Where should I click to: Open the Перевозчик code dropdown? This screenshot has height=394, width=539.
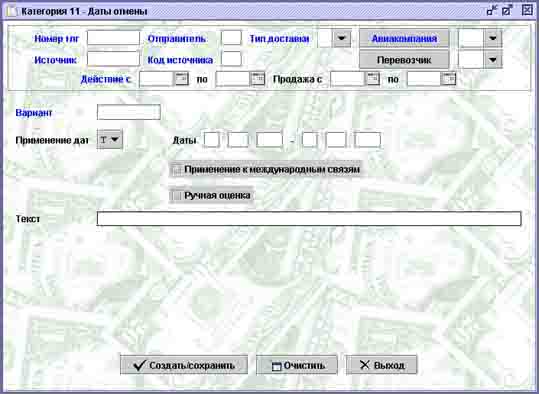pyautogui.click(x=493, y=60)
